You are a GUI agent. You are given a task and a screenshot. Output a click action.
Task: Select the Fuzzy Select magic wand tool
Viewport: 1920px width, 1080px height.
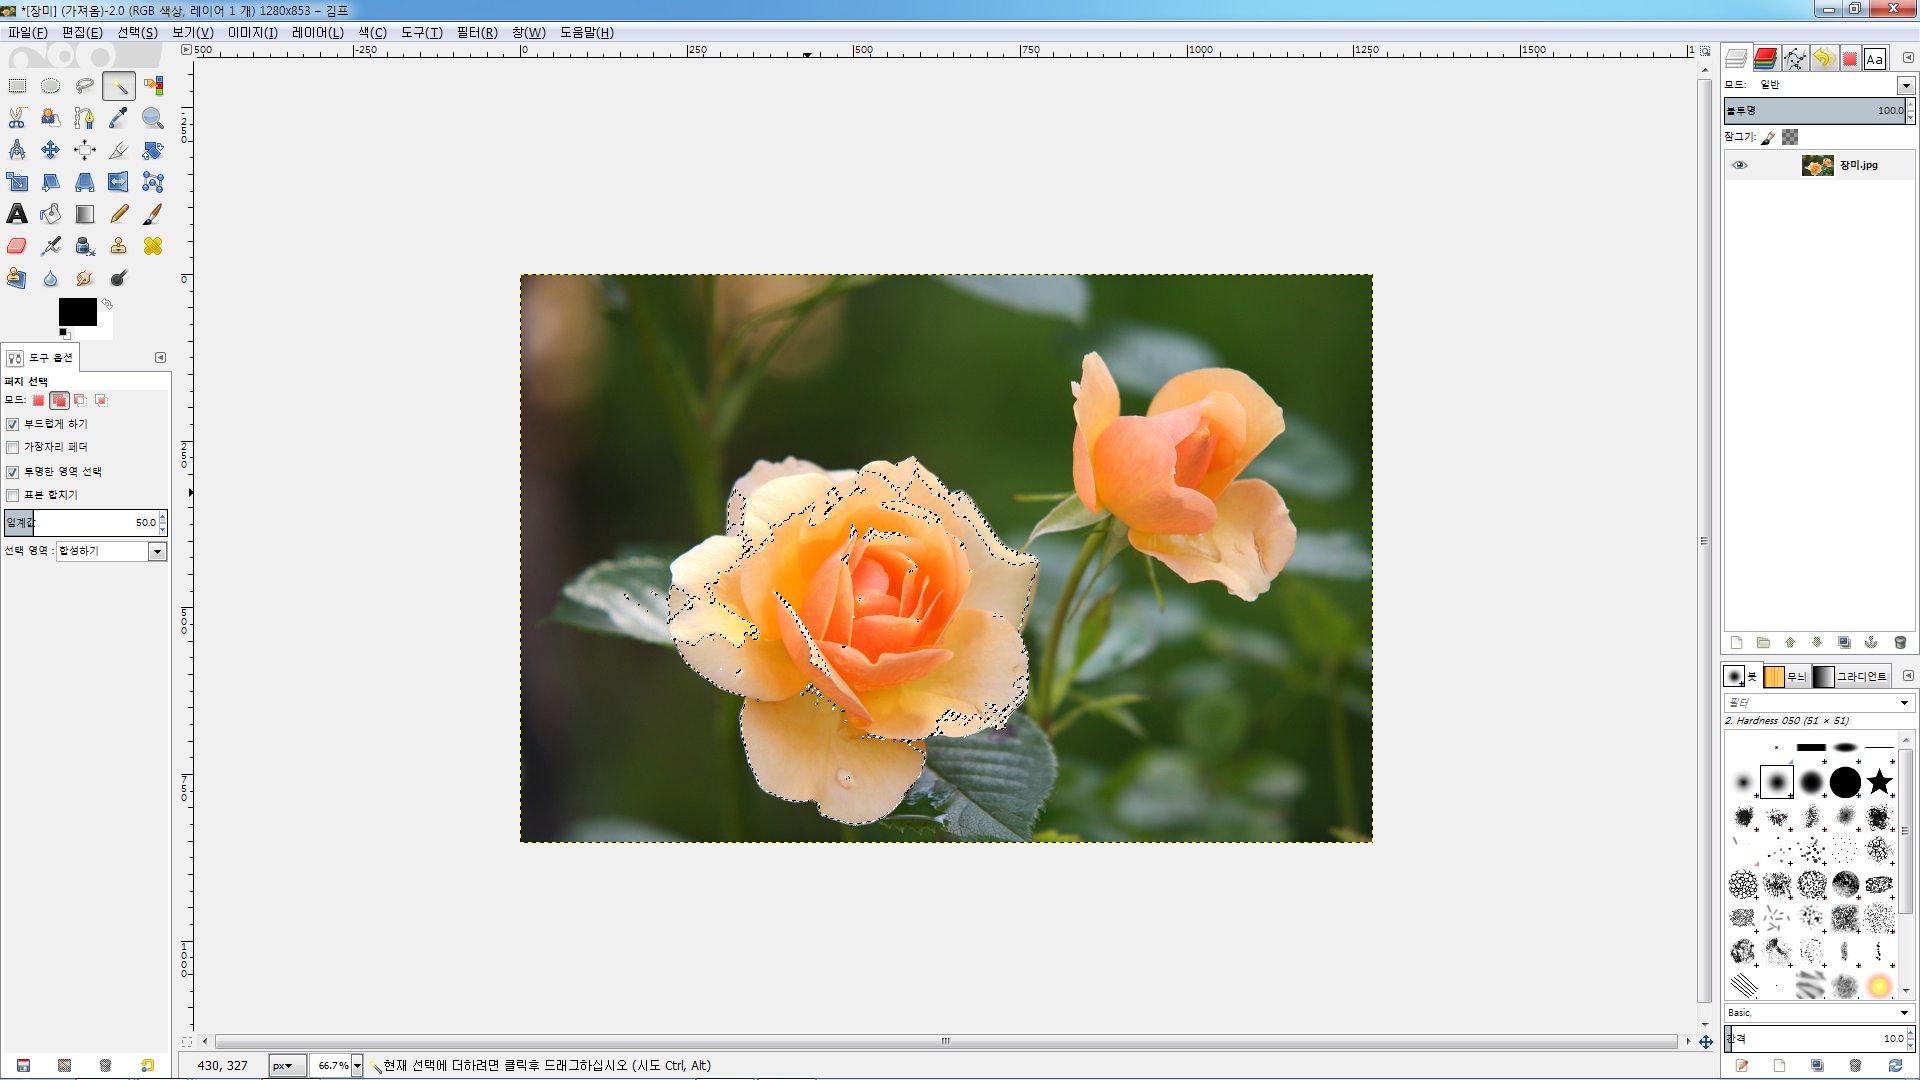[119, 86]
